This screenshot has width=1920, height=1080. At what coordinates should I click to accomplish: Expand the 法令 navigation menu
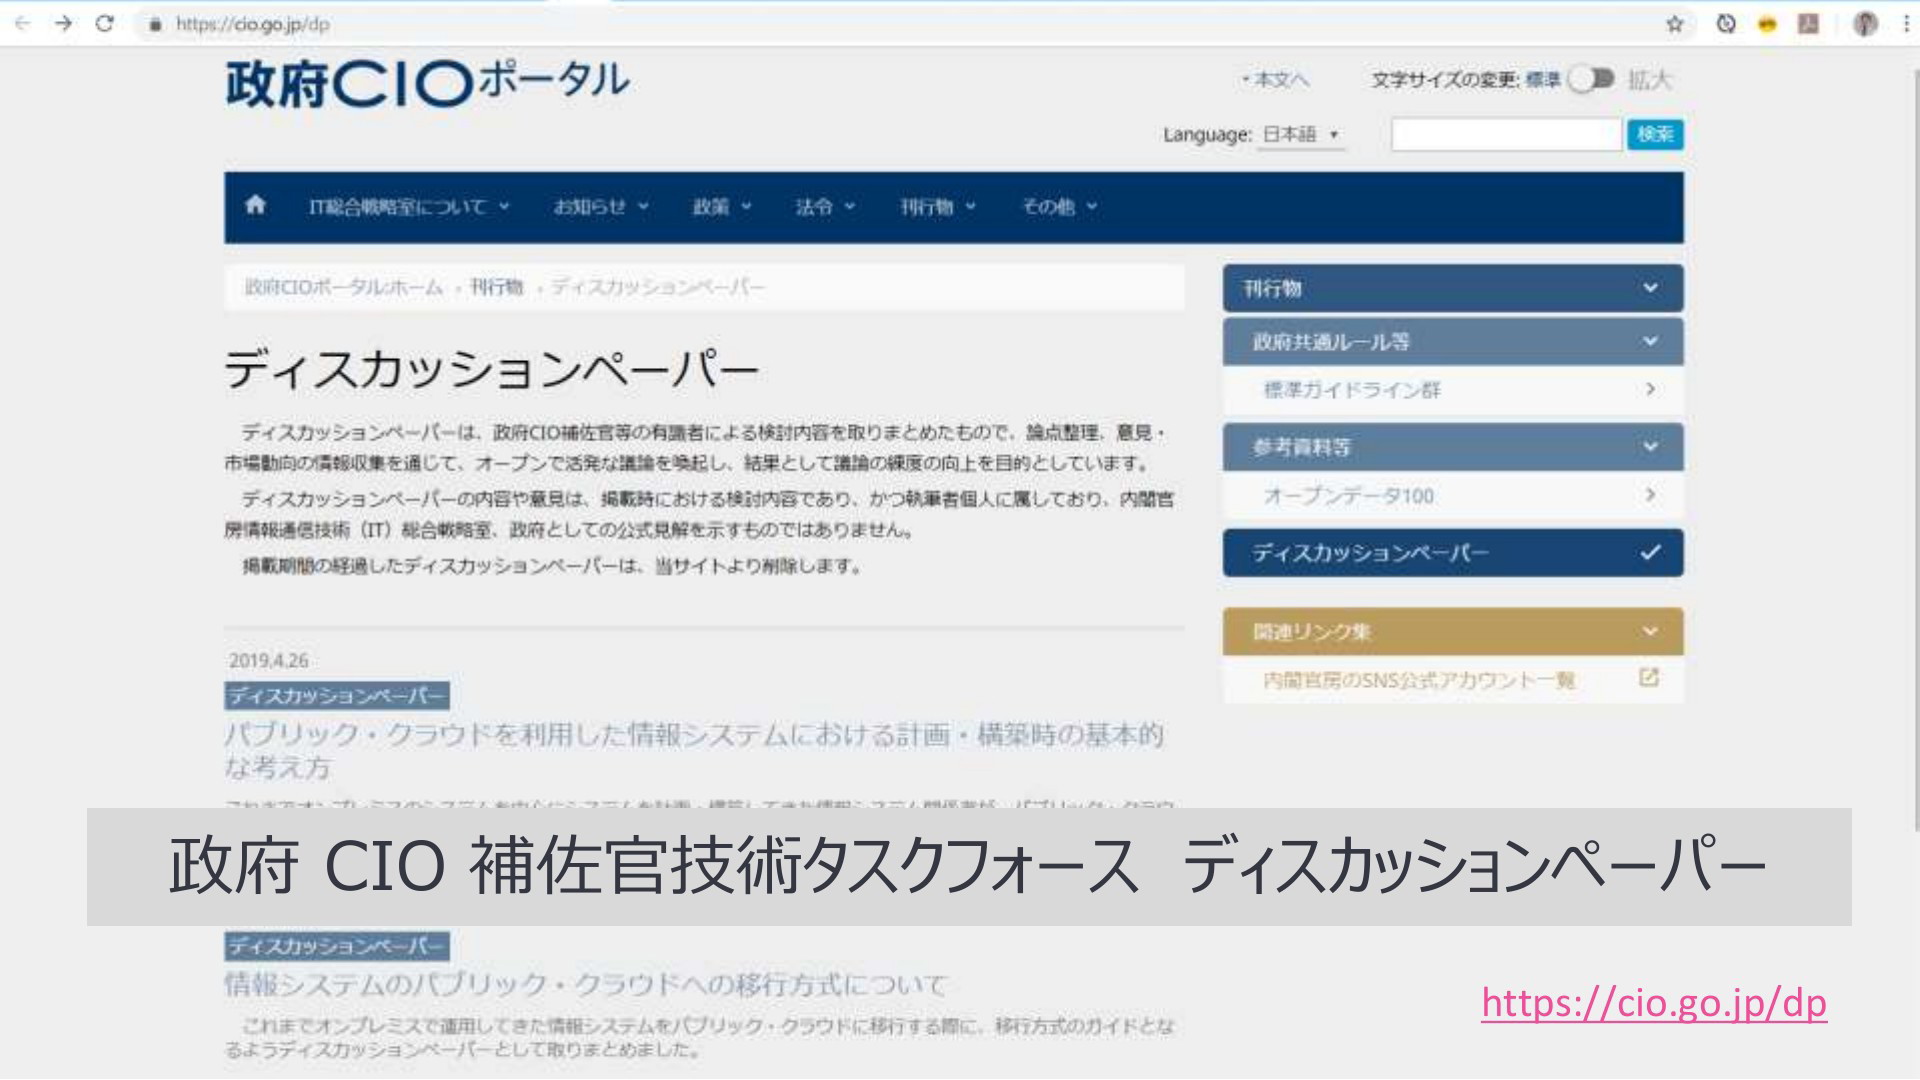click(825, 207)
